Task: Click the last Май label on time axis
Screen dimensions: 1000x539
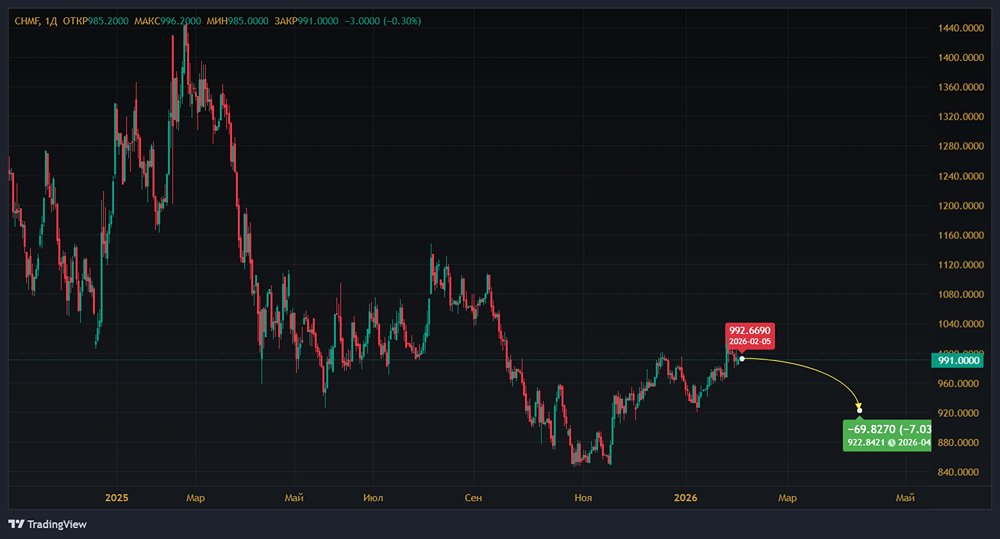Action: [x=905, y=498]
